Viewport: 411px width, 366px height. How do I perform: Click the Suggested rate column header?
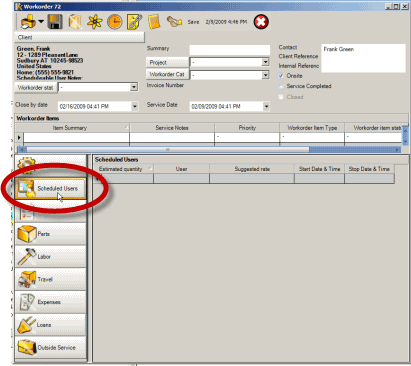tap(252, 169)
